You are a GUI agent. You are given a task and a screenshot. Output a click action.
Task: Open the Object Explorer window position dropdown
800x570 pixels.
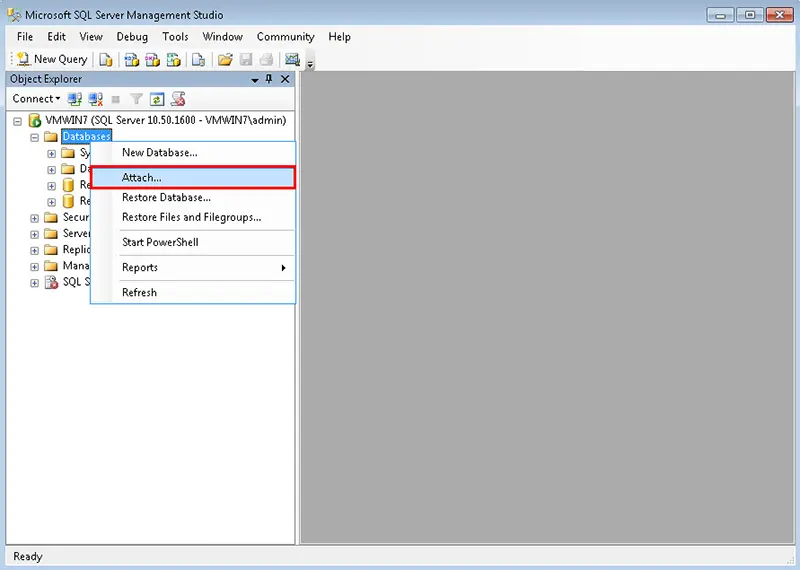255,80
